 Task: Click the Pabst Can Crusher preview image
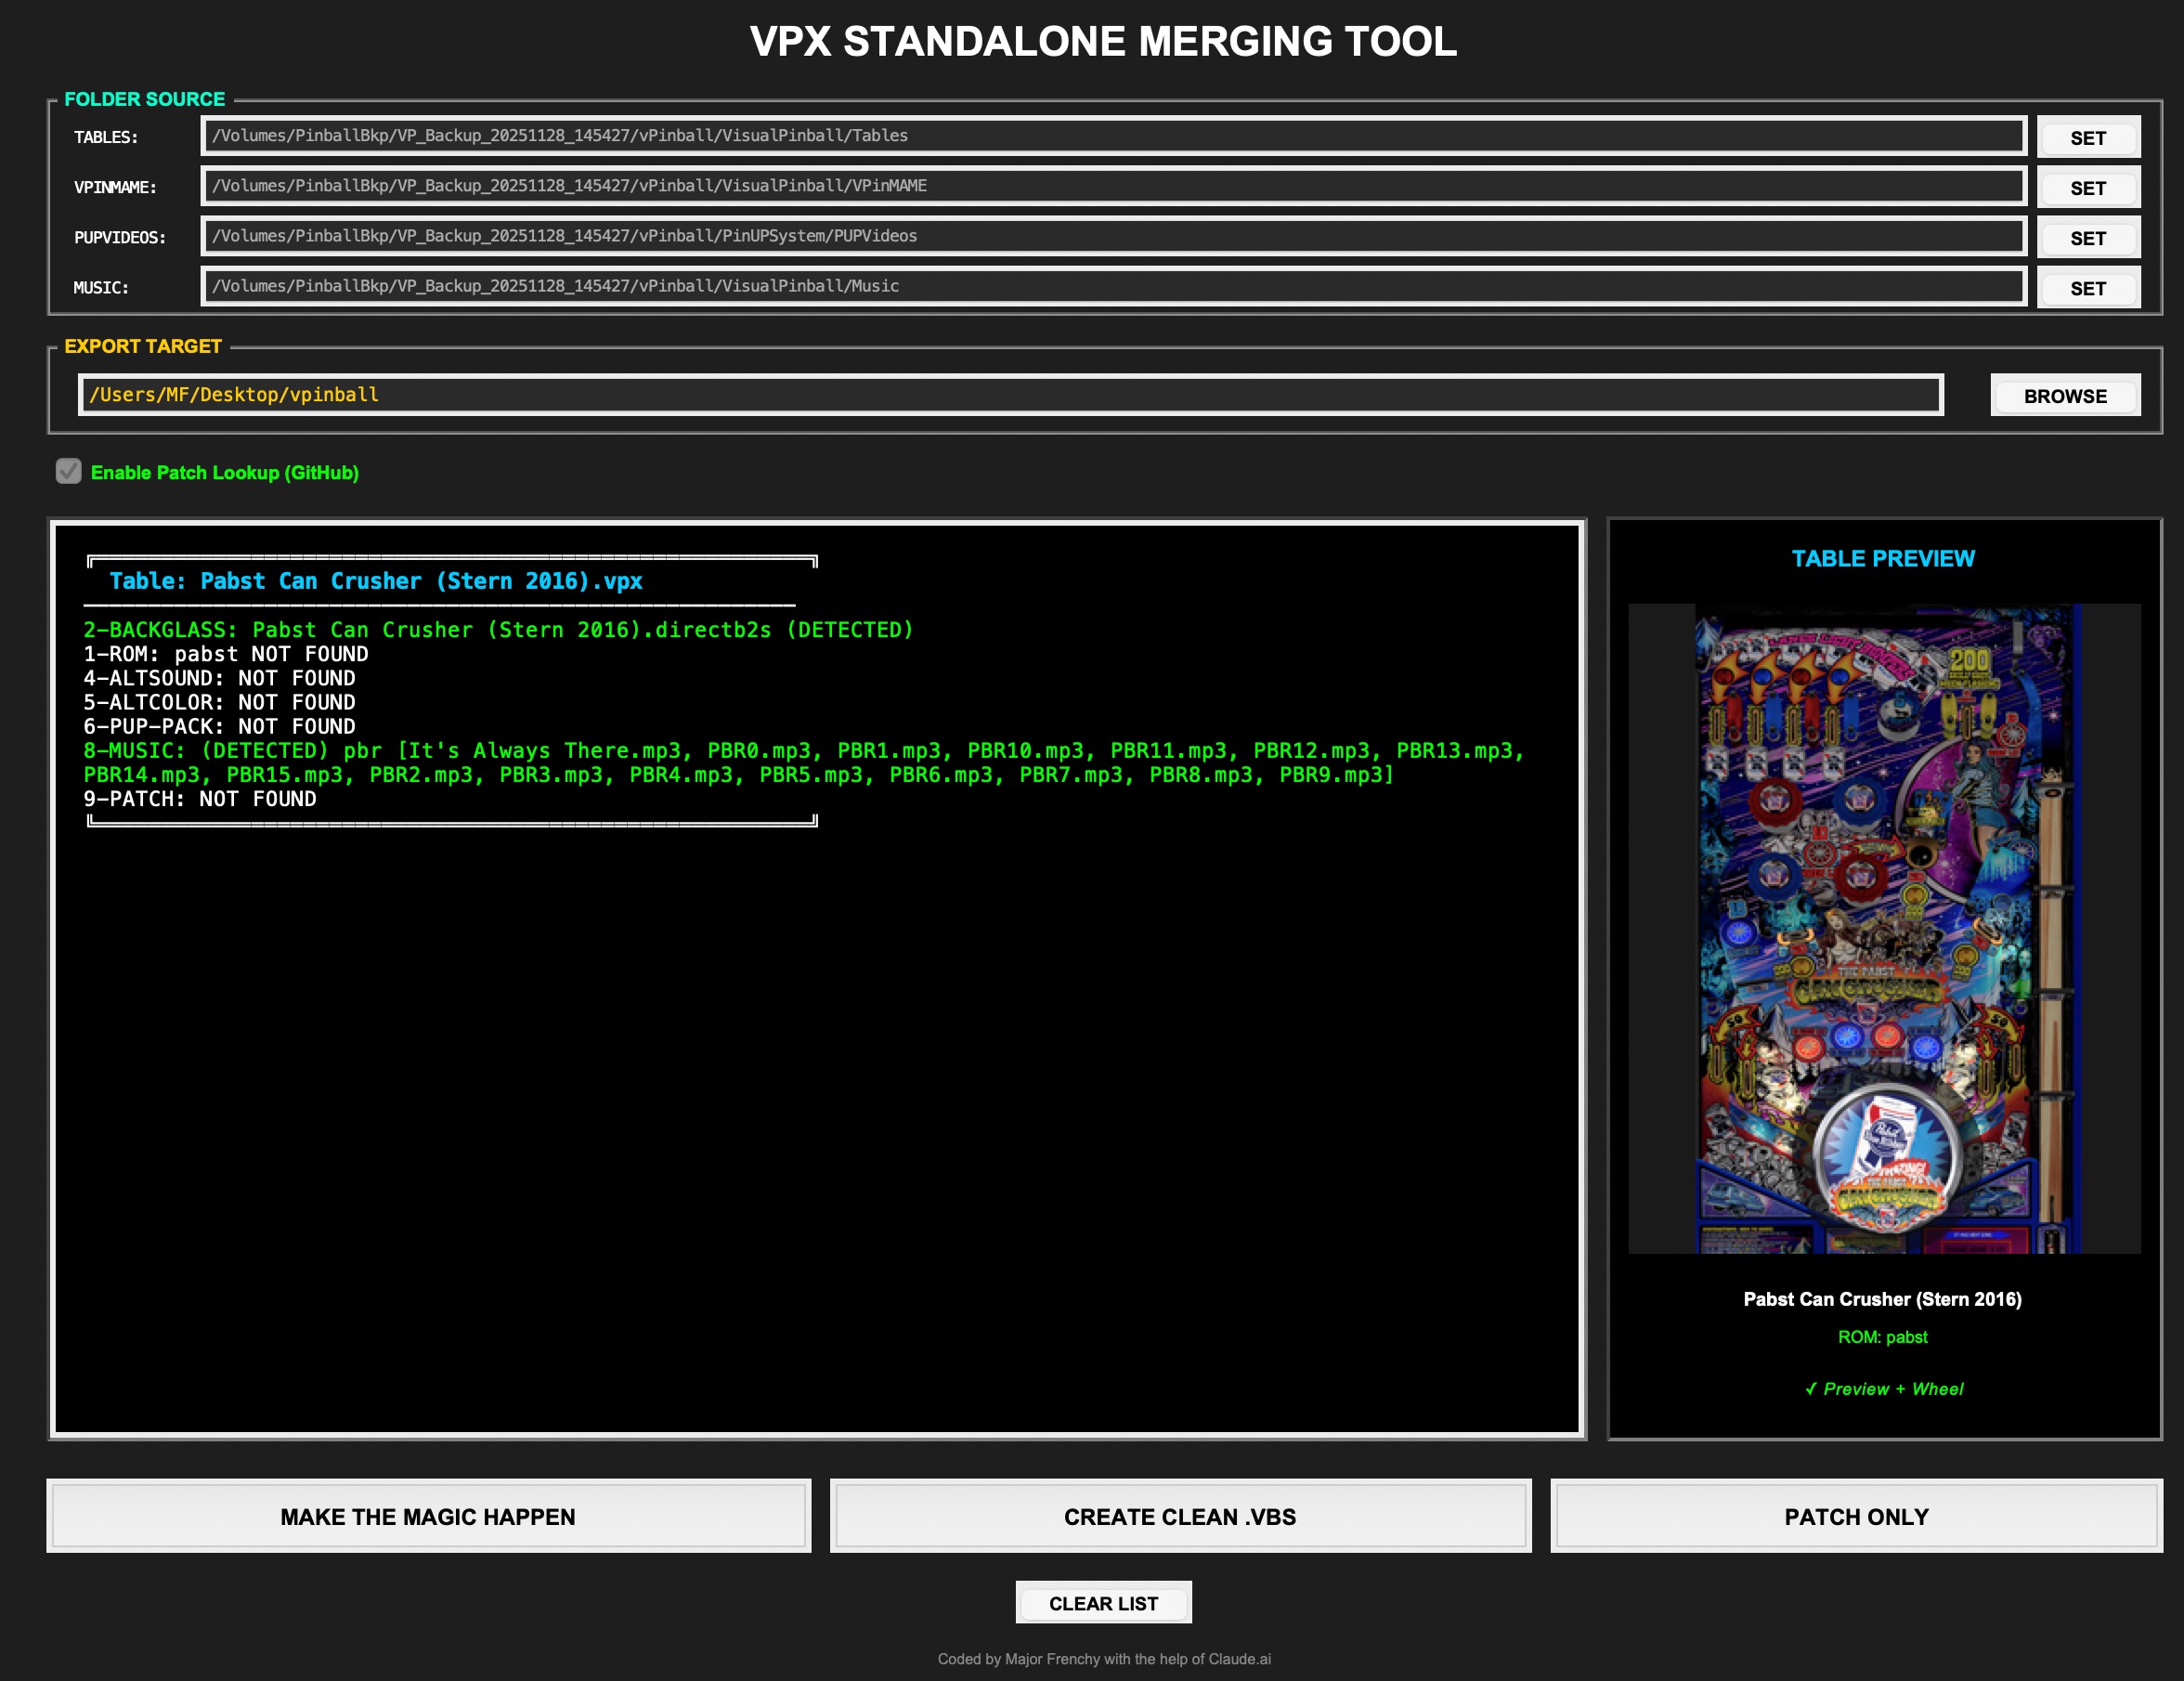point(1883,928)
